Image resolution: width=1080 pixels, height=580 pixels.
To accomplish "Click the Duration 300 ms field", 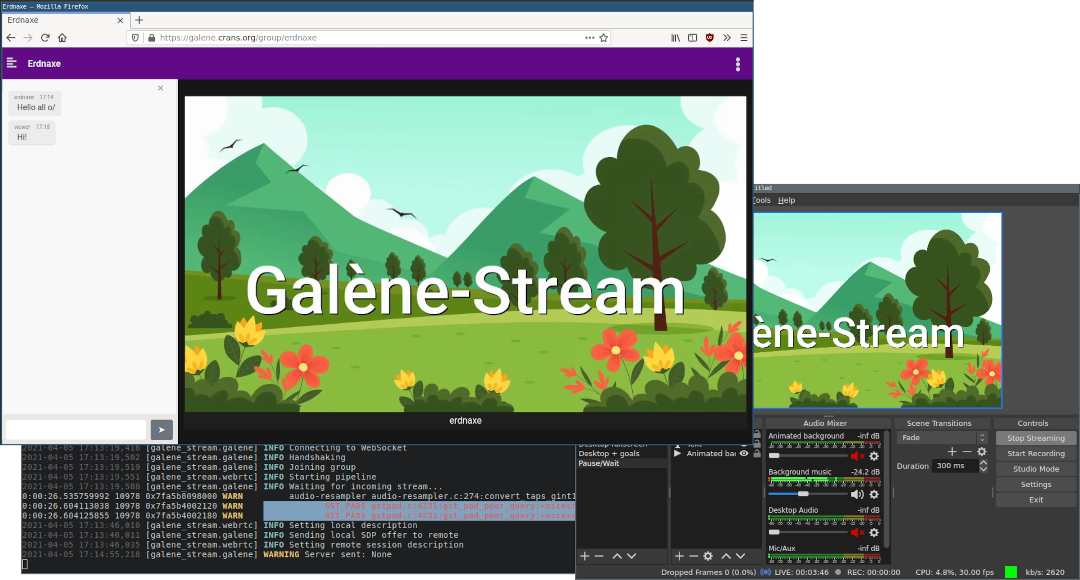I will point(955,466).
